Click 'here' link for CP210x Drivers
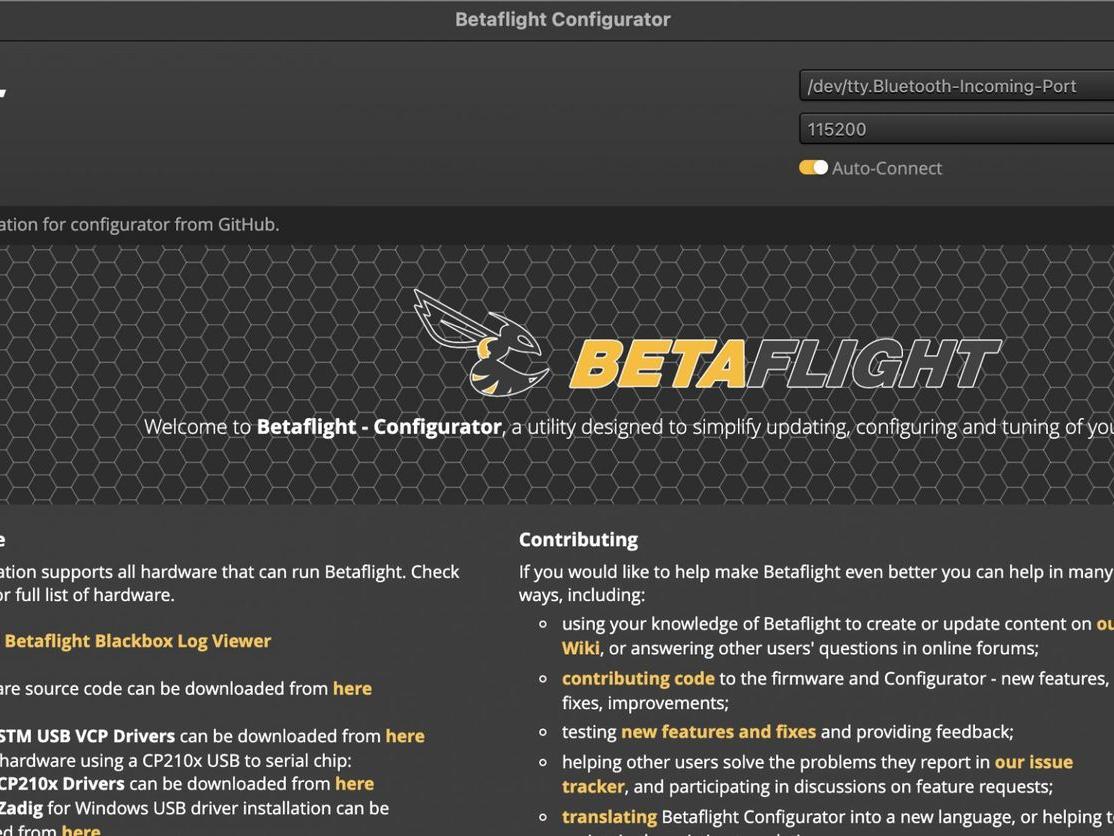 355,783
